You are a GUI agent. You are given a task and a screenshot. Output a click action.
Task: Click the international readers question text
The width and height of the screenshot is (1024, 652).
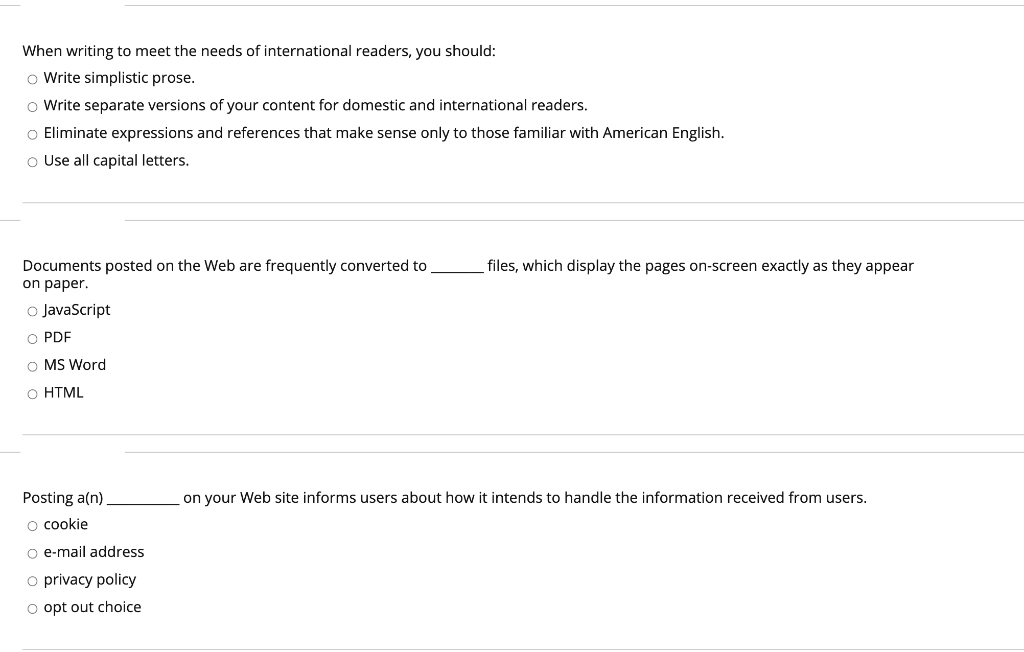click(260, 51)
